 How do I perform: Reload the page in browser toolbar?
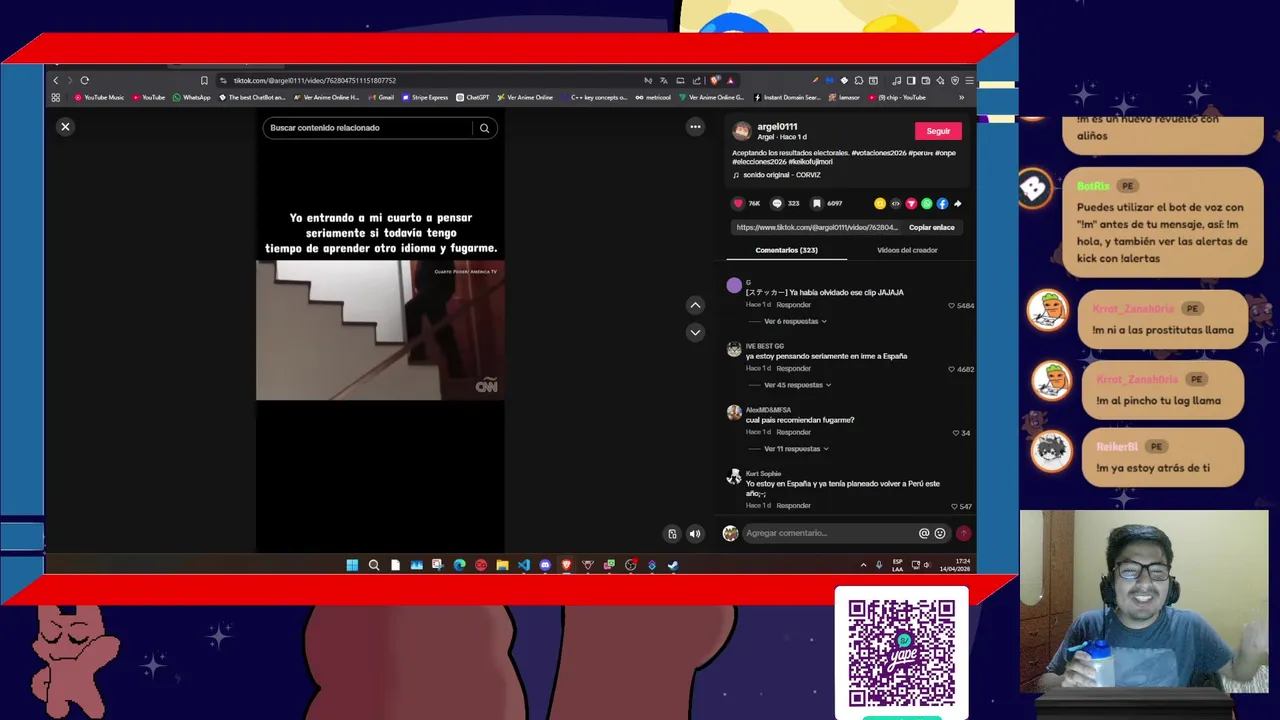coord(85,80)
